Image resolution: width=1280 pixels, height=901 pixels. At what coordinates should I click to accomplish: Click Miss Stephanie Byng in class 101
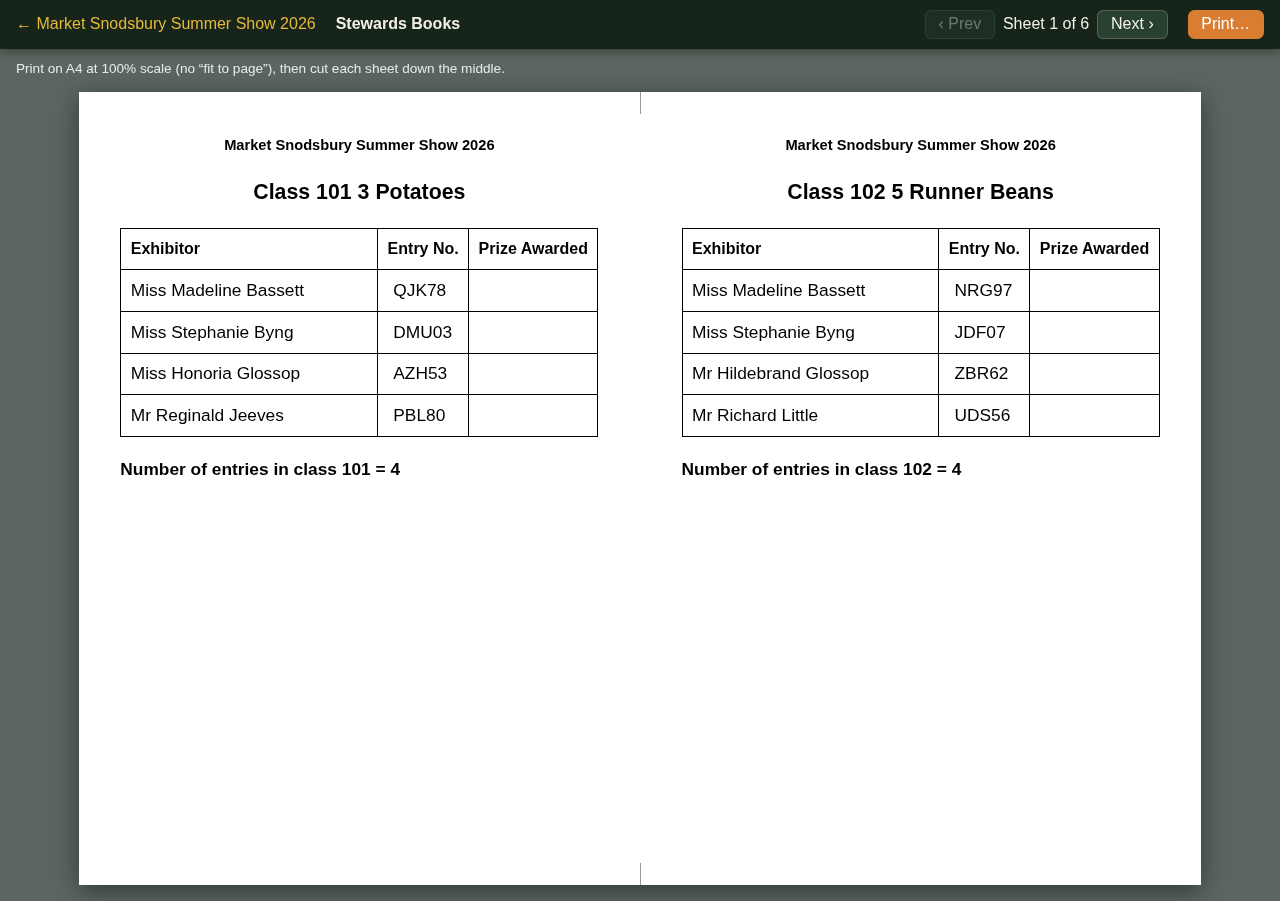coord(212,333)
